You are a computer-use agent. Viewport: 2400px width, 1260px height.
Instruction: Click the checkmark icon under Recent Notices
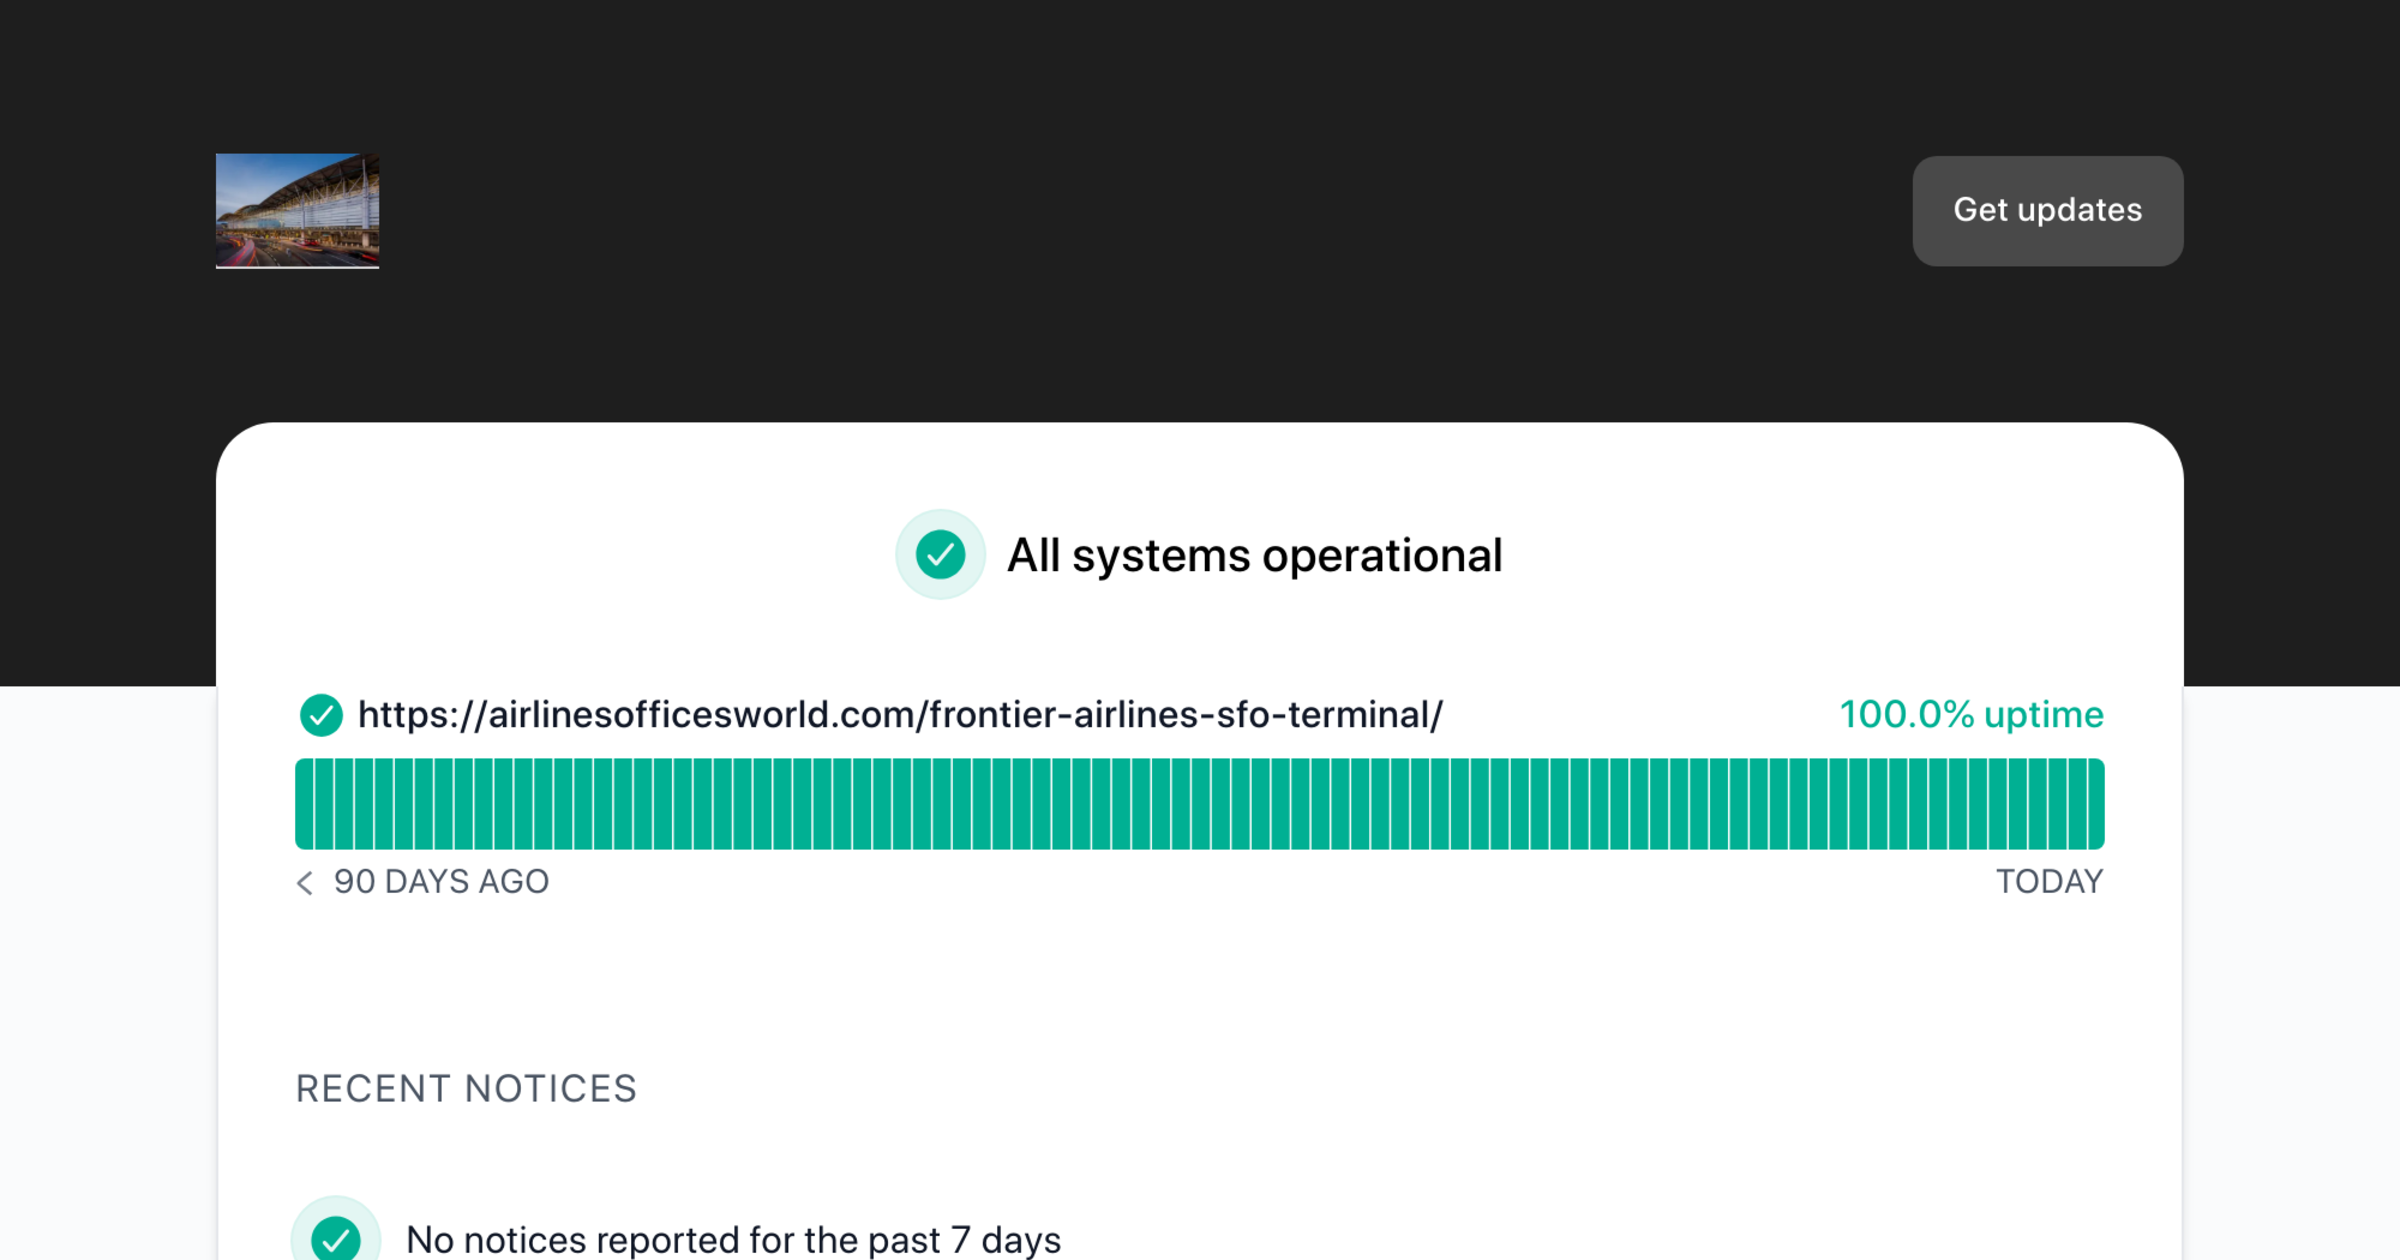point(336,1237)
